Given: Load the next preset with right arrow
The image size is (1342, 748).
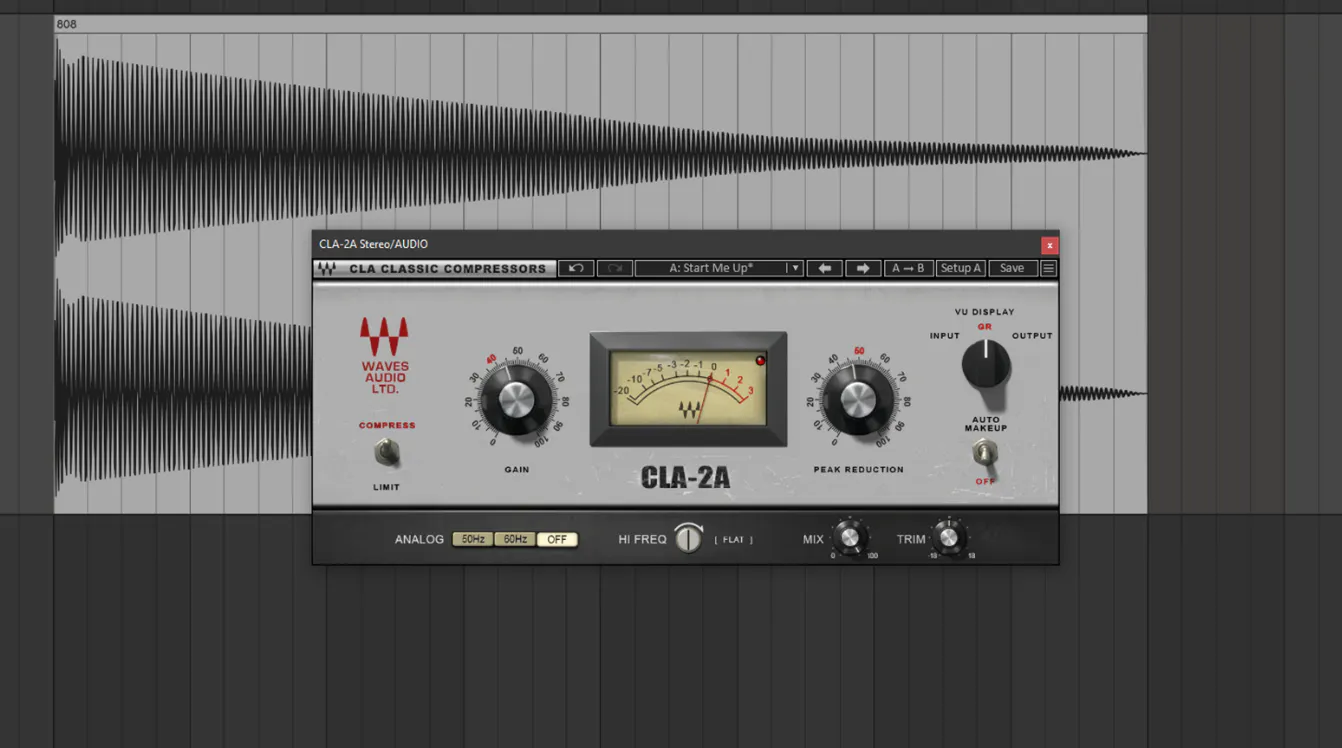Looking at the screenshot, I should (x=863, y=268).
